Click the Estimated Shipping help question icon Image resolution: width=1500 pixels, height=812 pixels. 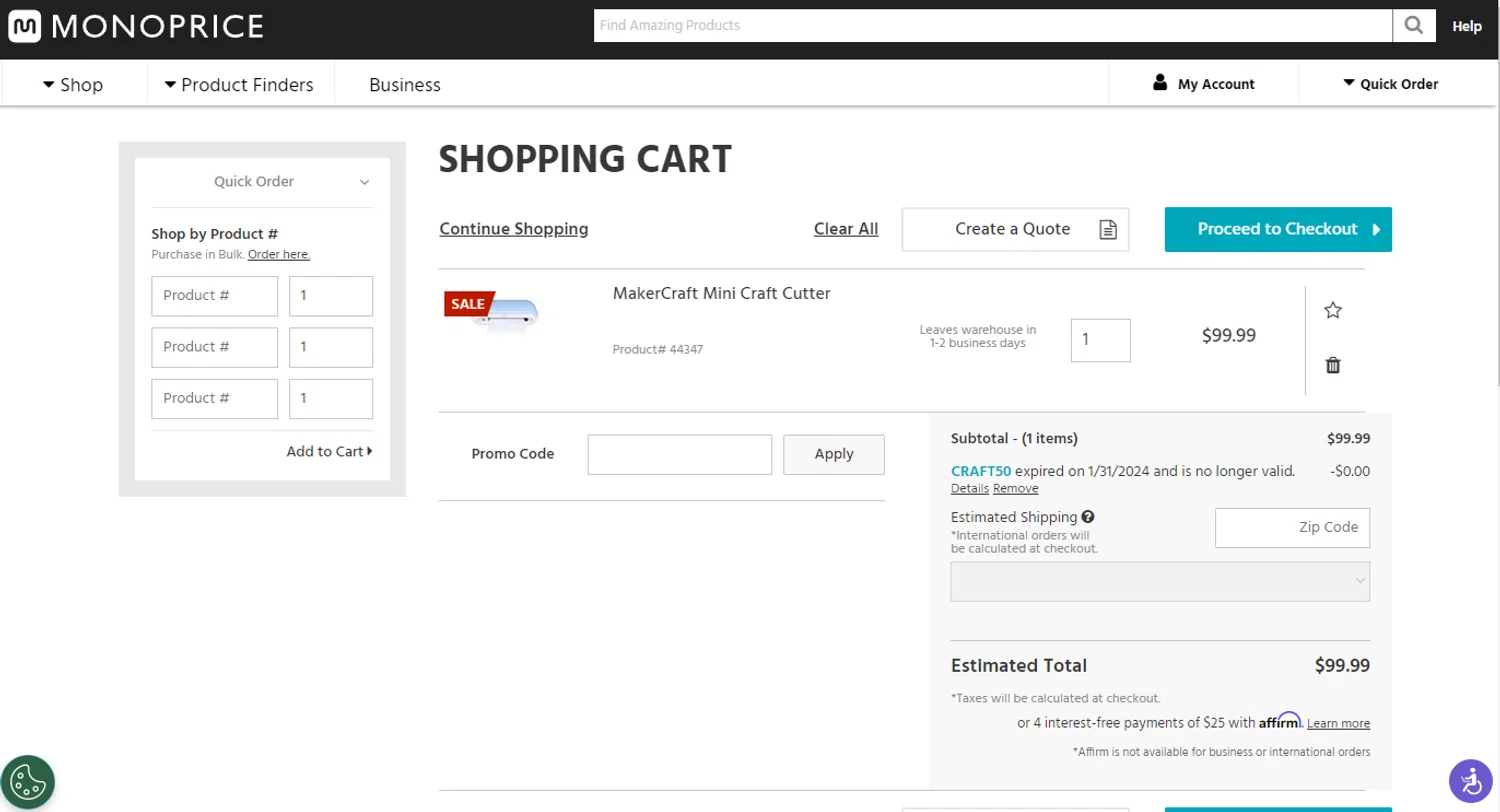pyautogui.click(x=1088, y=517)
